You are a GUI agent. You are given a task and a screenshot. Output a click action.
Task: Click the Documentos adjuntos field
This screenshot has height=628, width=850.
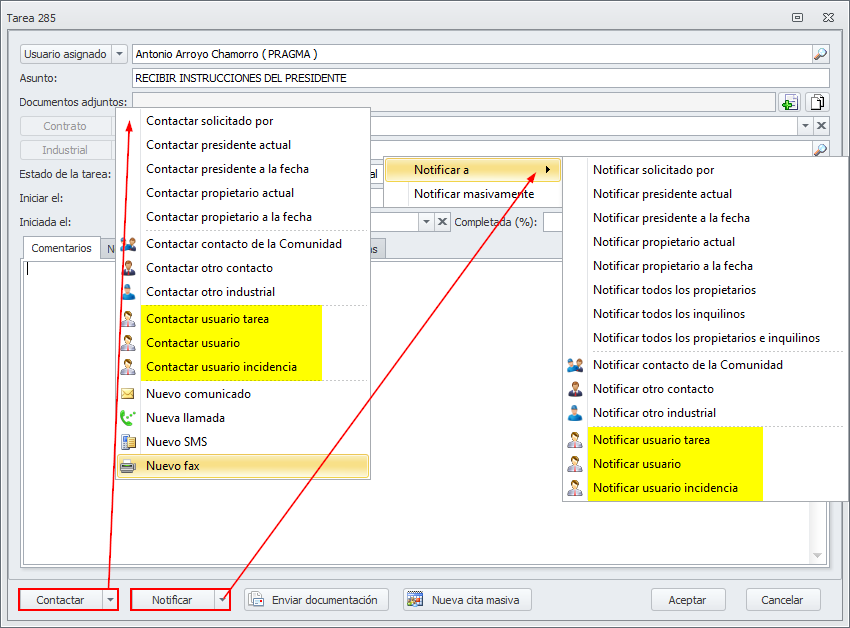(x=454, y=102)
